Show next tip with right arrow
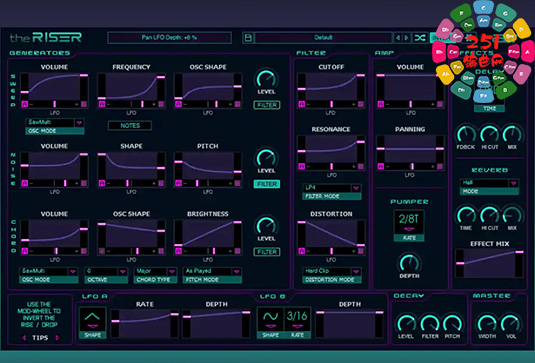The width and height of the screenshot is (535, 363). point(57,338)
